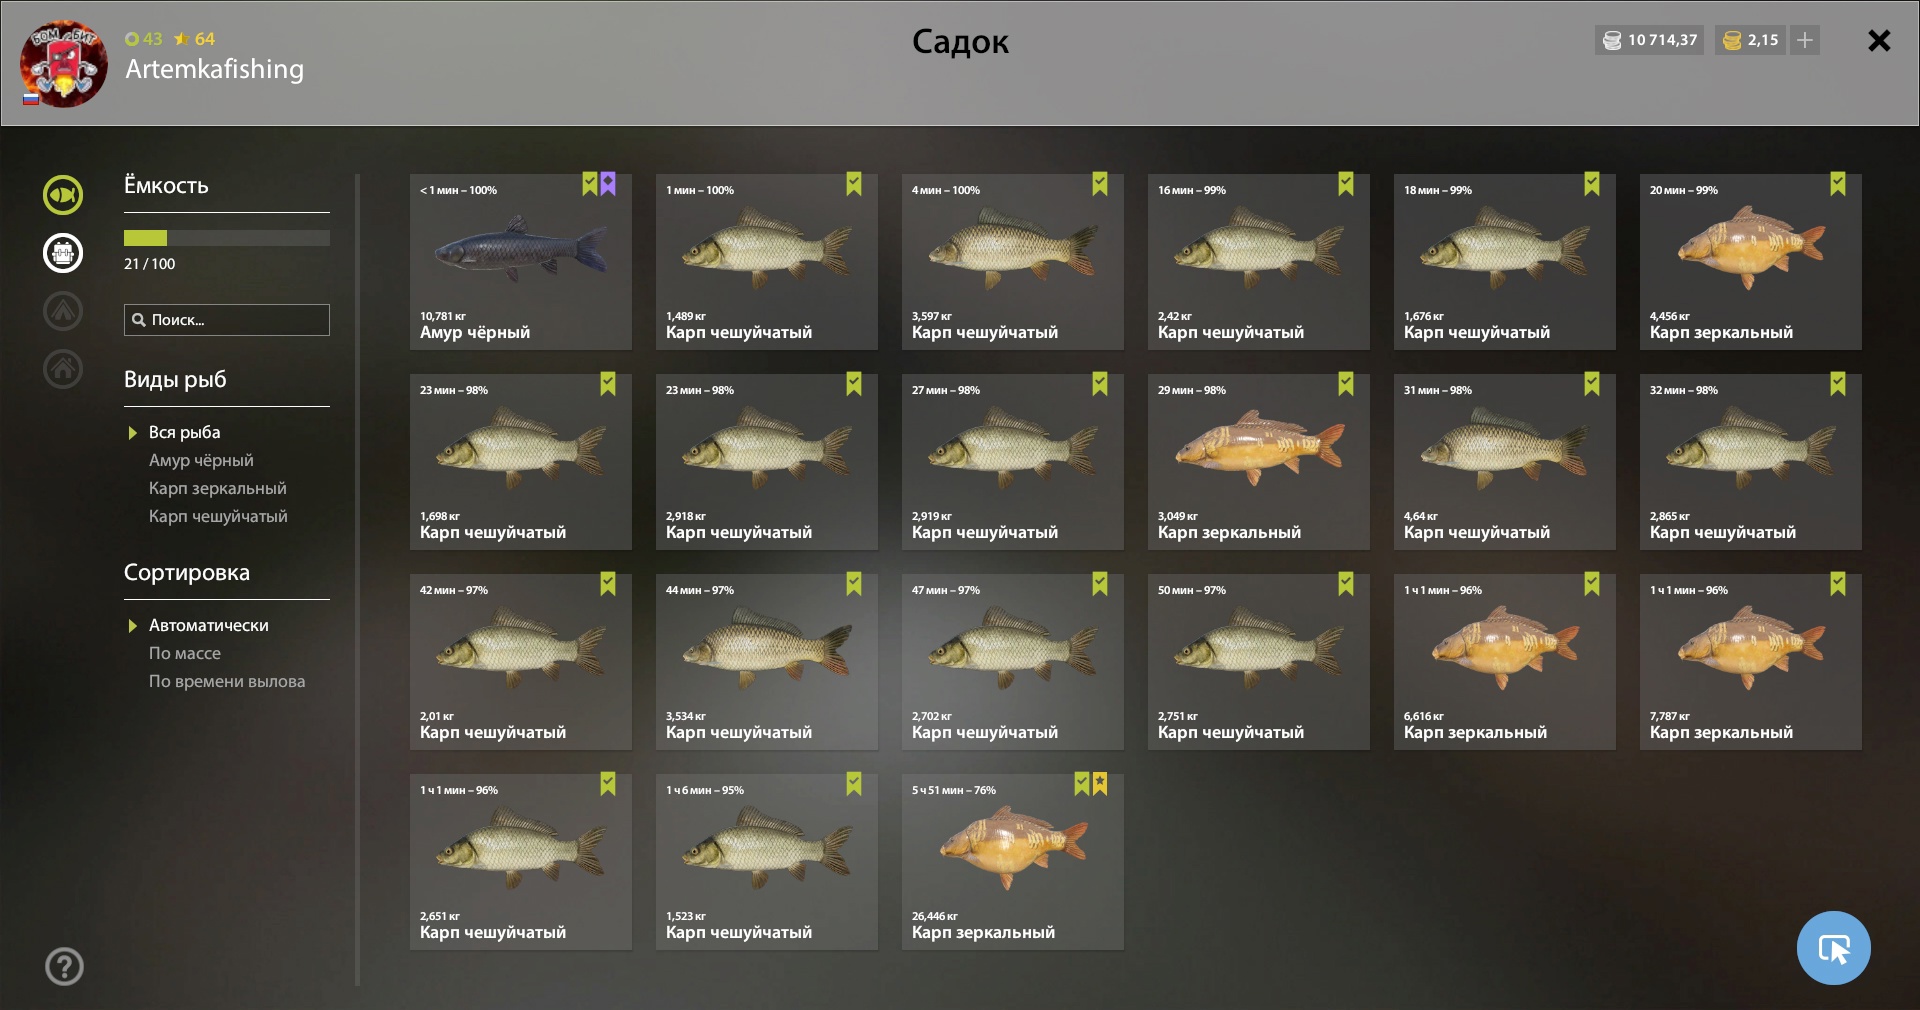Click the capacity bar showing 21 / 100
Viewport: 1920px width, 1010px height.
tap(227, 238)
